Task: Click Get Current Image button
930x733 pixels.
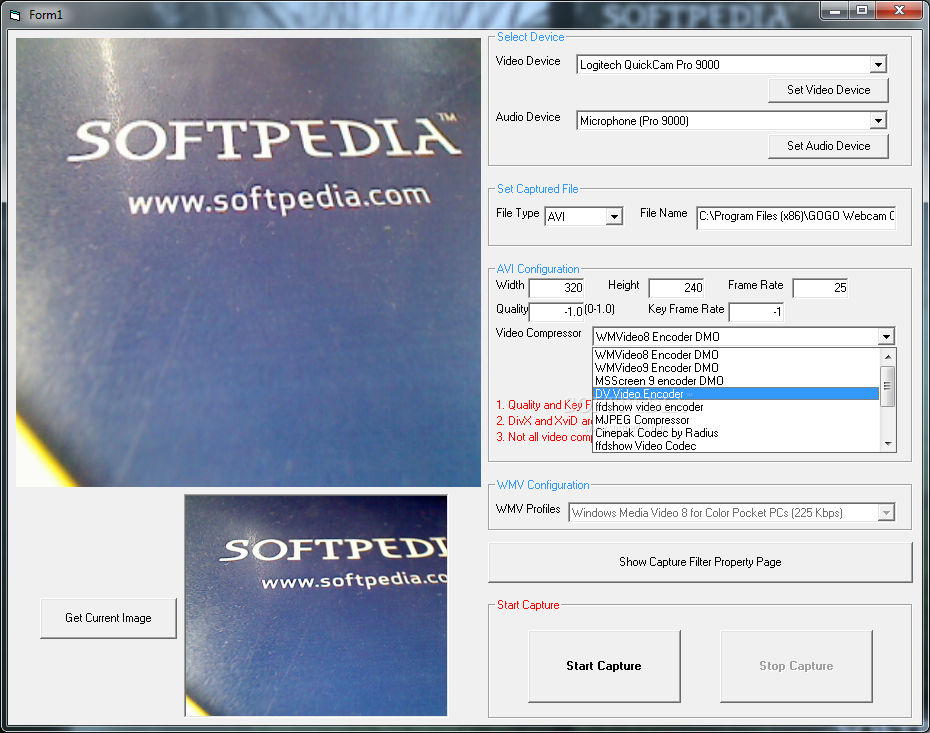Action: 108,618
